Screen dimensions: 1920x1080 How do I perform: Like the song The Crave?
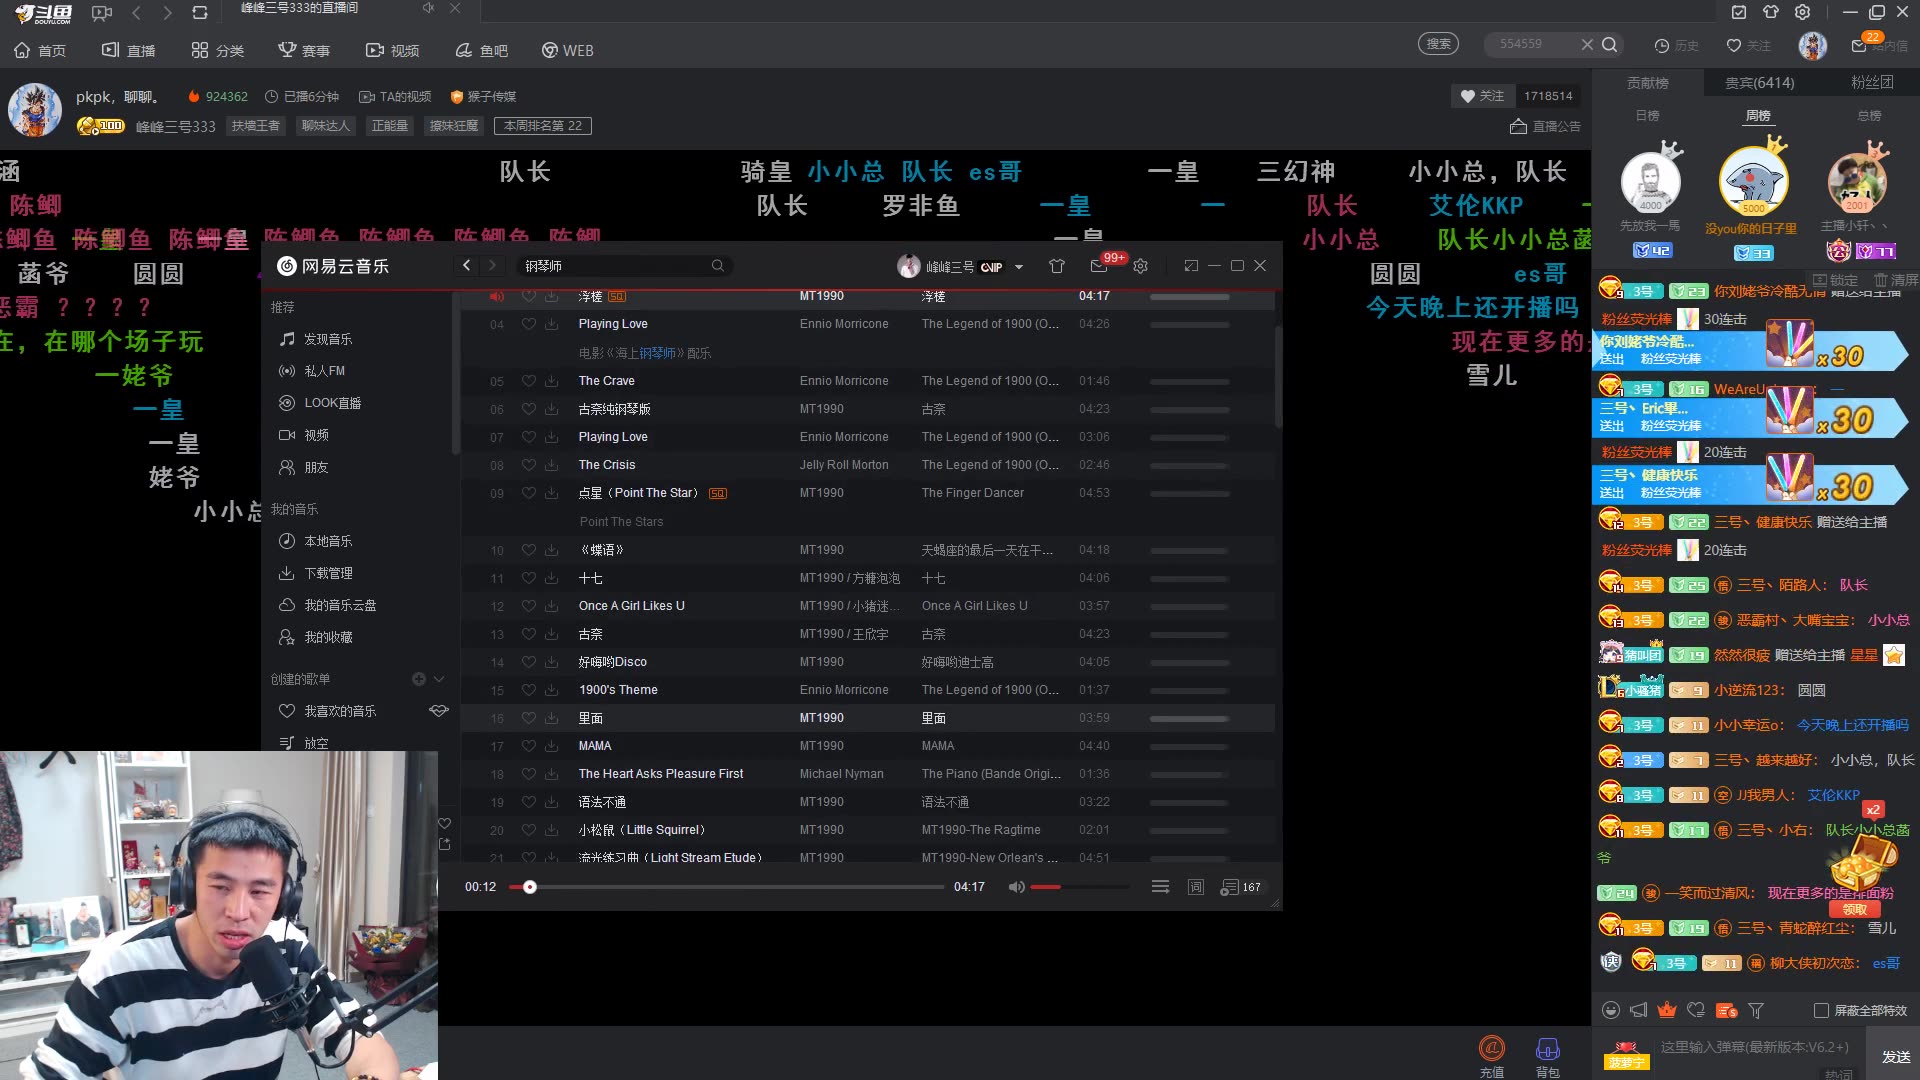[528, 381]
